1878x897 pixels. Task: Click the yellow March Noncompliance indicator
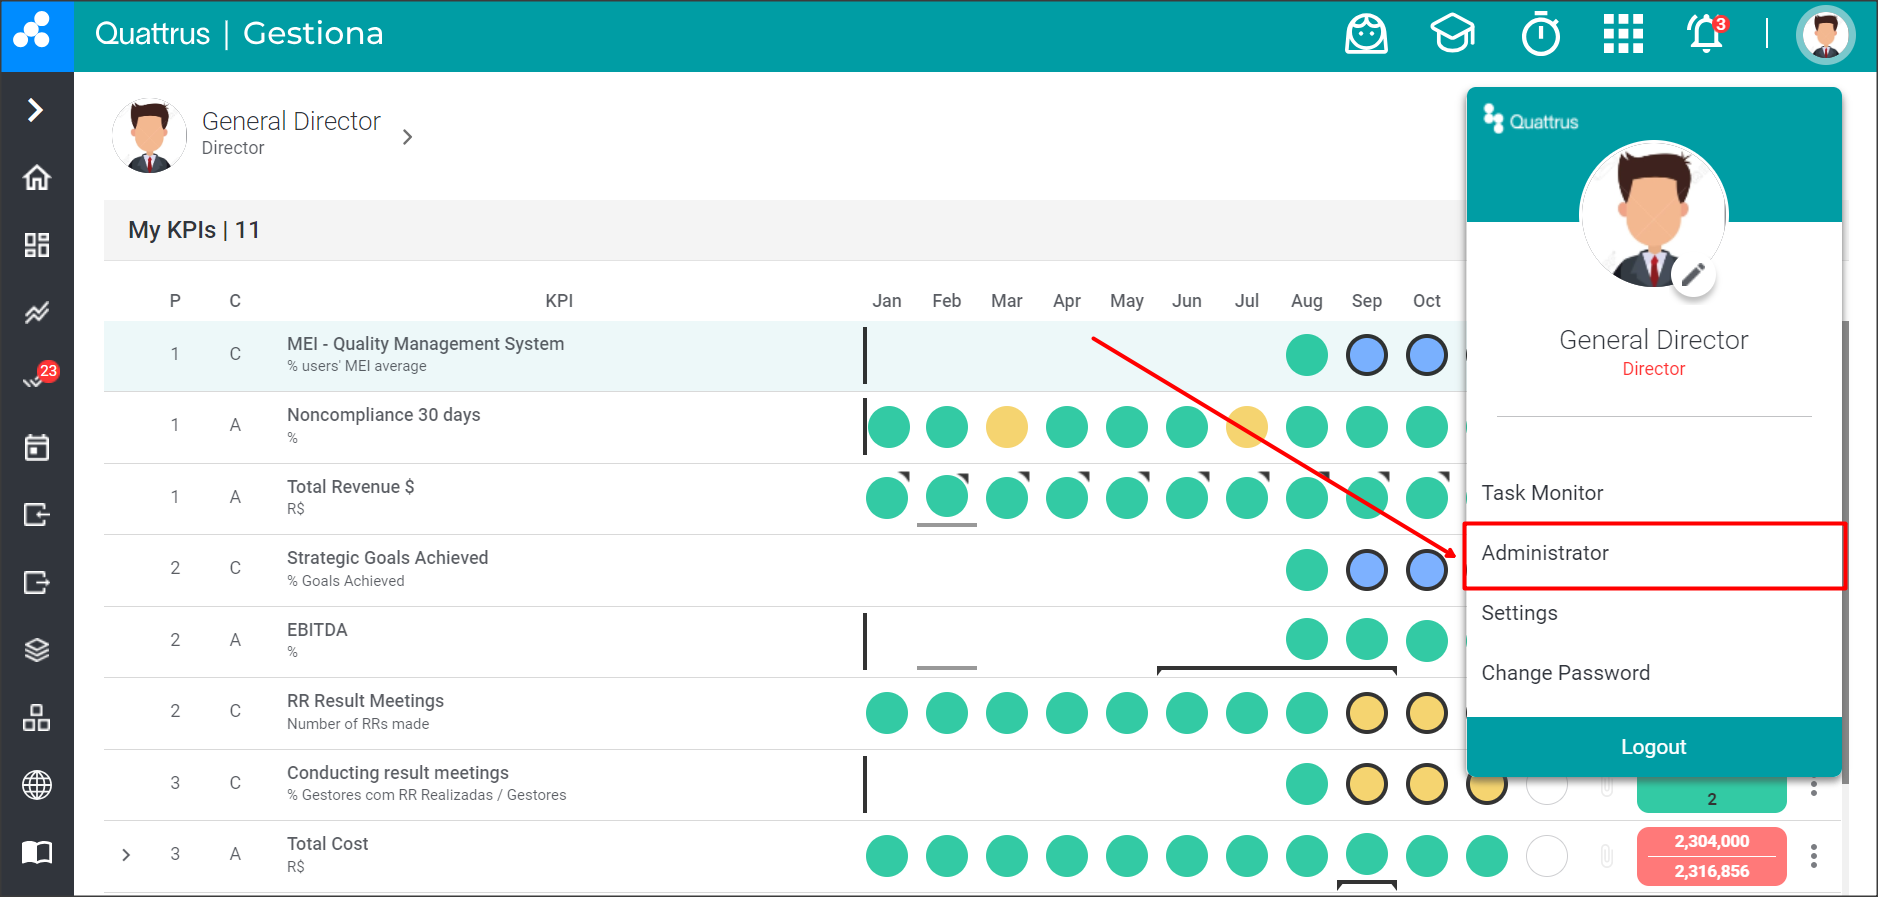coord(1006,427)
